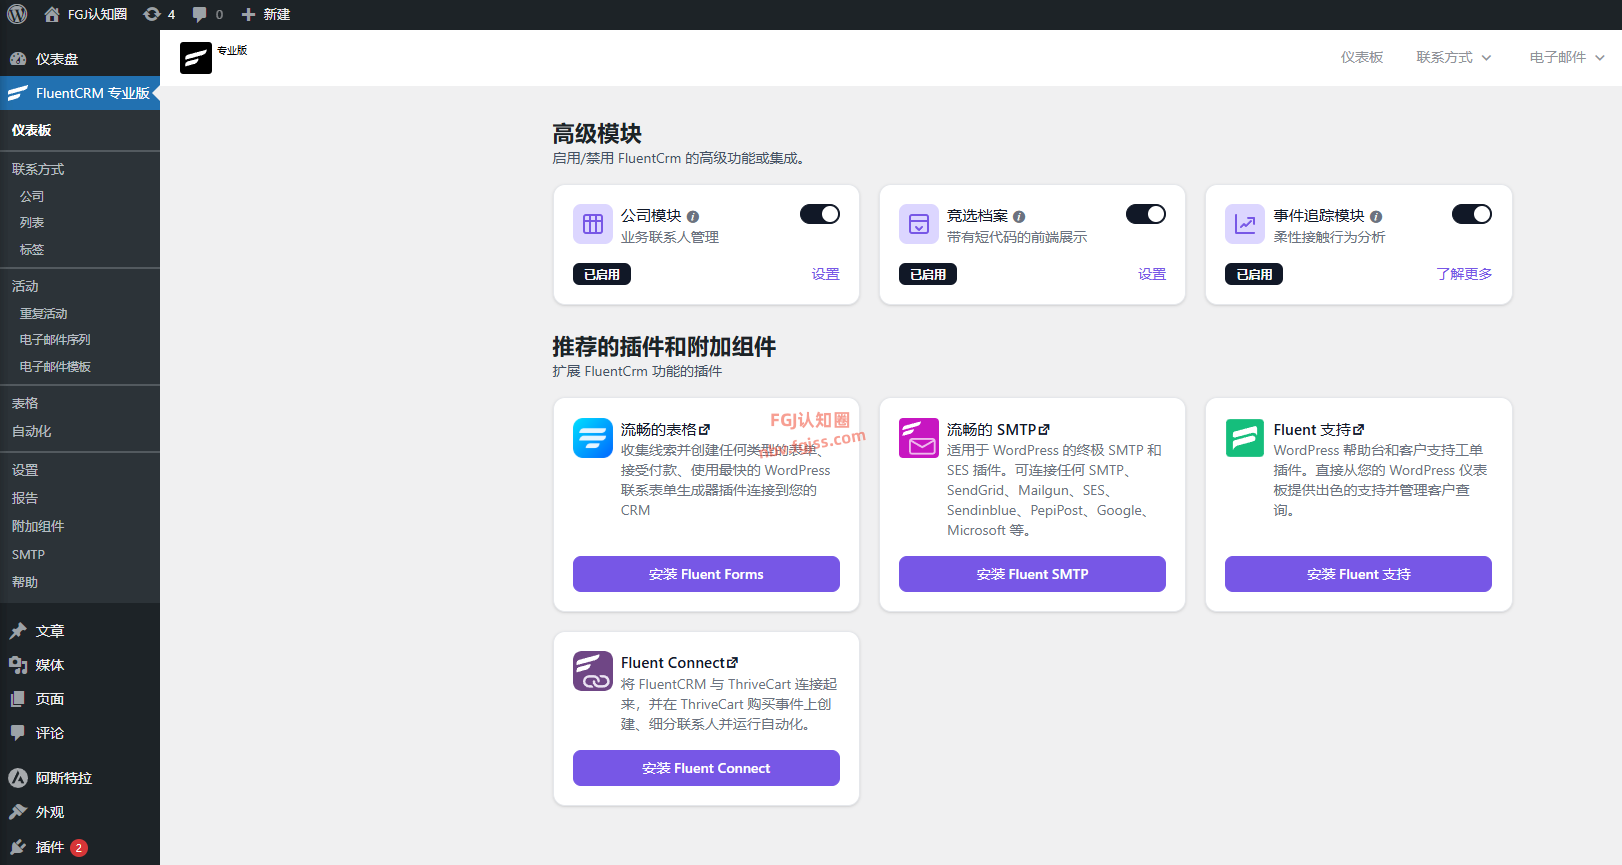Open the Fluent 支持 external link title
The image size is (1622, 865).
coord(1318,429)
